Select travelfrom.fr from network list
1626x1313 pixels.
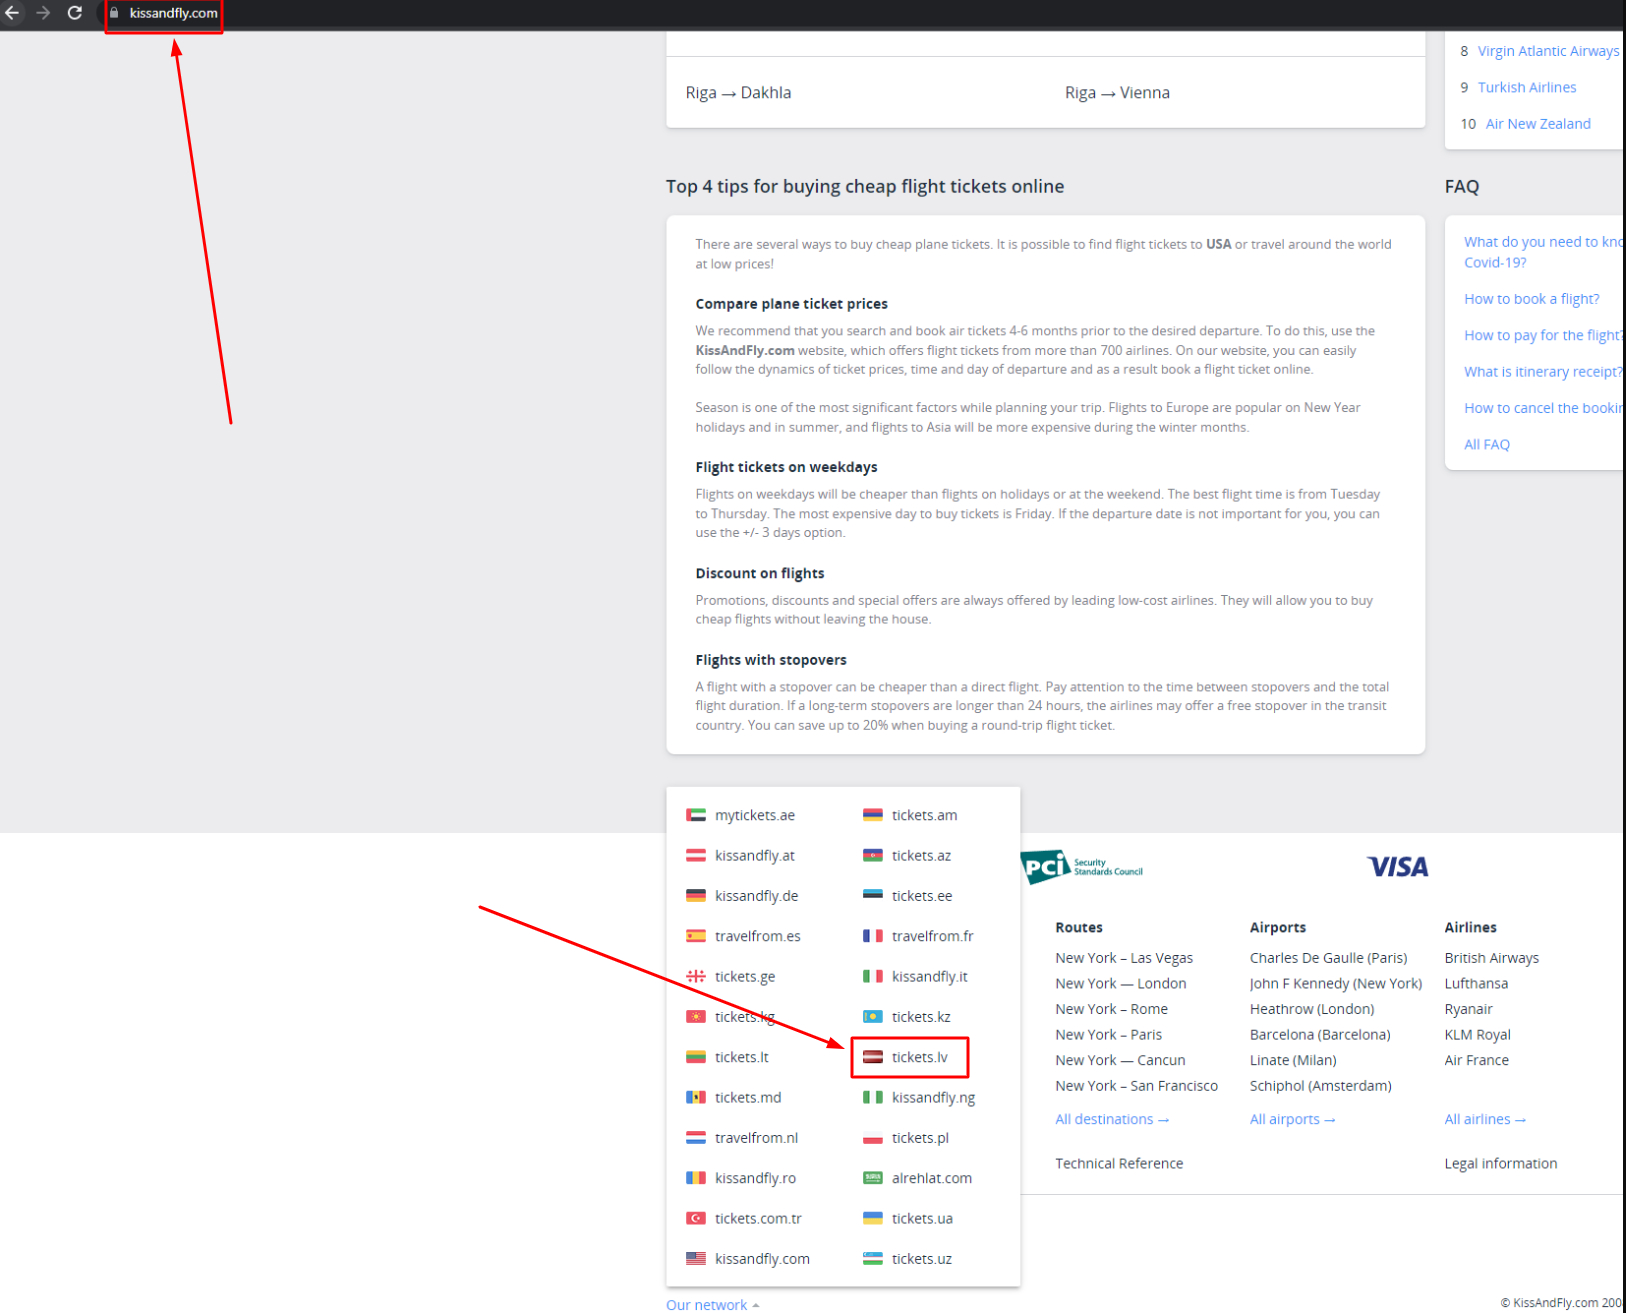click(x=932, y=936)
